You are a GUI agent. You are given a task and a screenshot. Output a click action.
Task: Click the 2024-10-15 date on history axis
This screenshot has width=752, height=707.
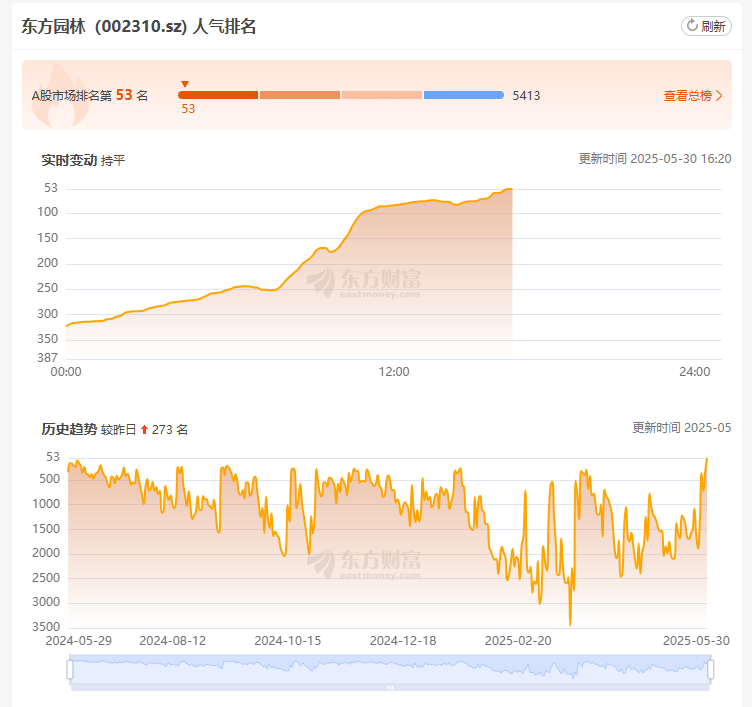click(288, 641)
